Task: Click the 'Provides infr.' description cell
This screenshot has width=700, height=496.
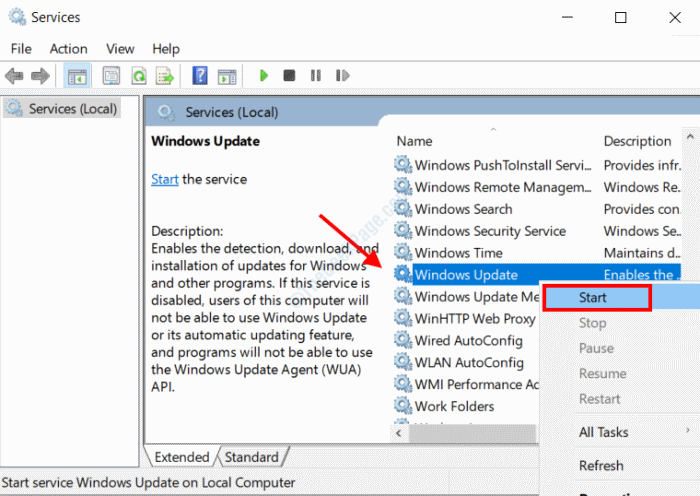Action: tap(642, 165)
